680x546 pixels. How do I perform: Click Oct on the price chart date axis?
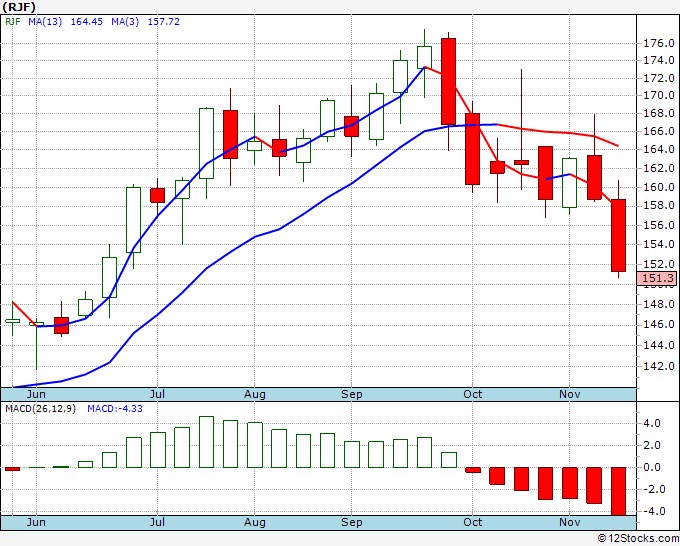[x=472, y=394]
